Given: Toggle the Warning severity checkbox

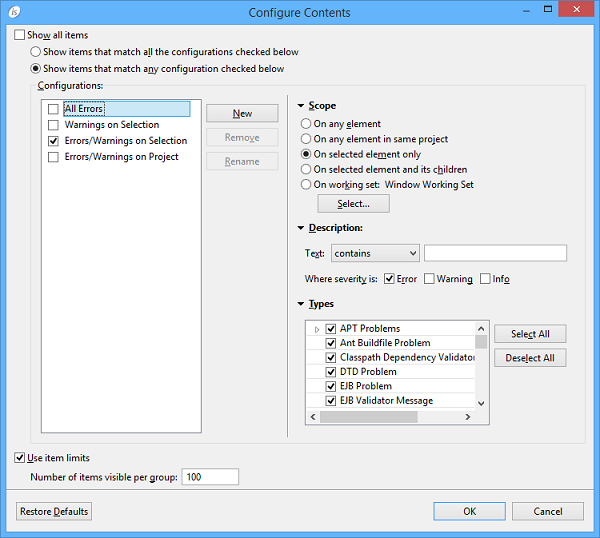Looking at the screenshot, I should coord(429,279).
